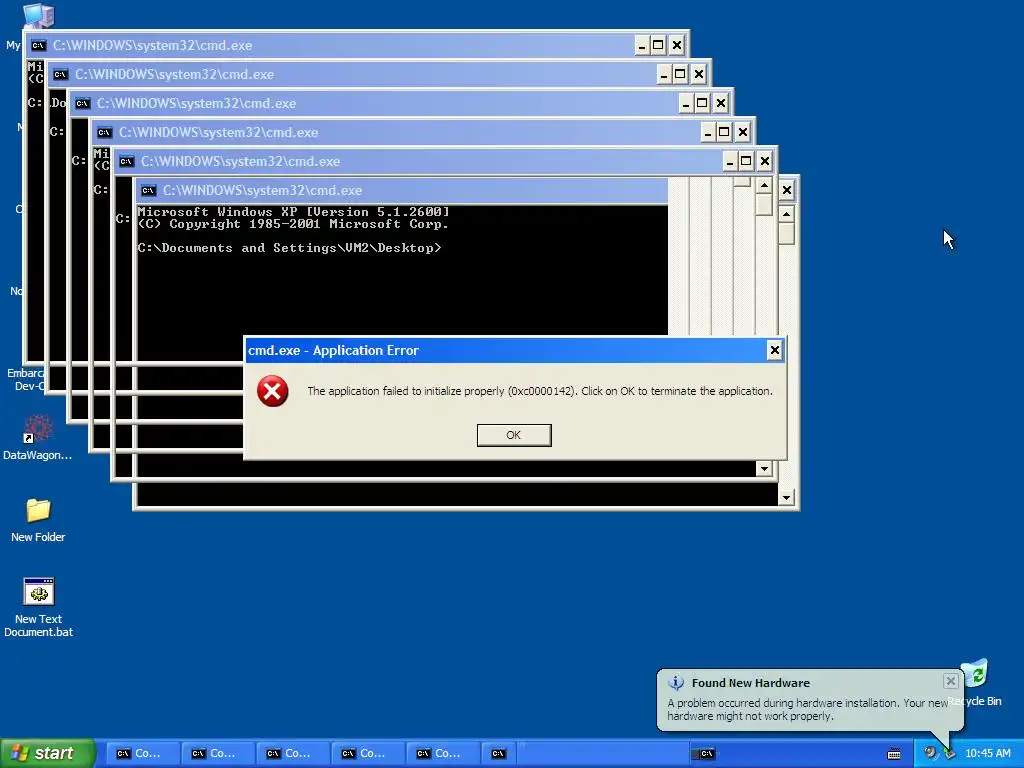The width and height of the screenshot is (1024, 768).
Task: Close the cmd.exe Application Error dialog
Action: tap(775, 351)
